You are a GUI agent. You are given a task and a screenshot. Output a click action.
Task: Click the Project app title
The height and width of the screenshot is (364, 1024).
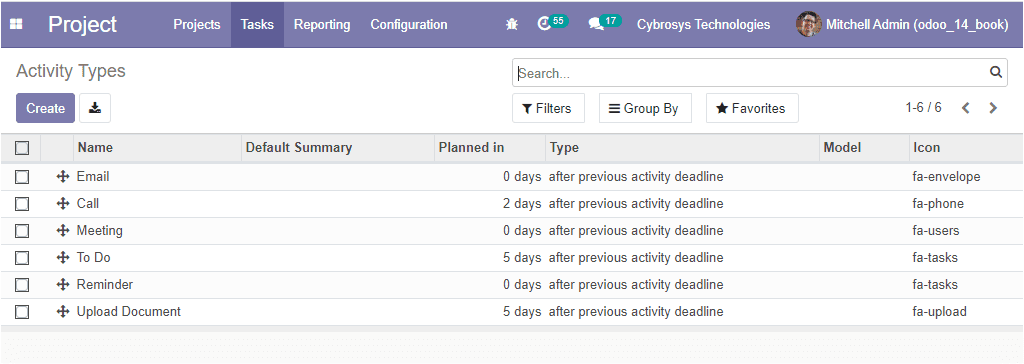click(x=82, y=25)
